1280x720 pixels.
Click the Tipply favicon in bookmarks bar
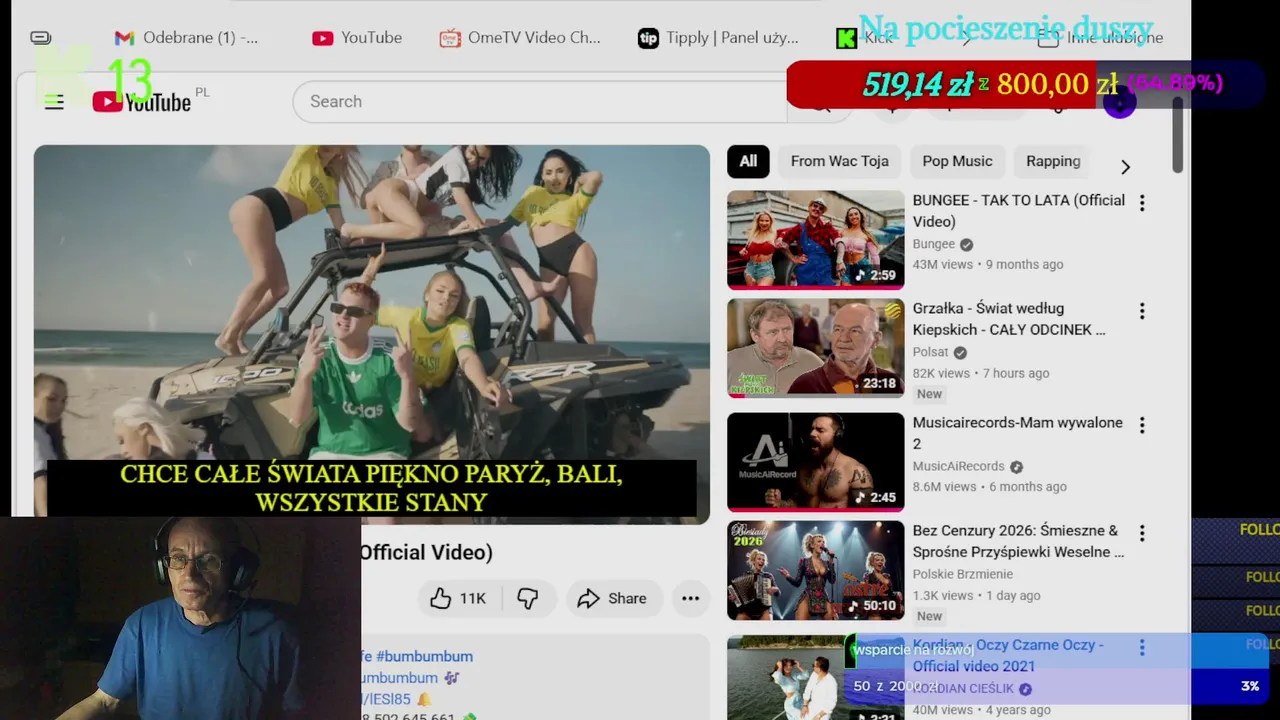point(648,38)
